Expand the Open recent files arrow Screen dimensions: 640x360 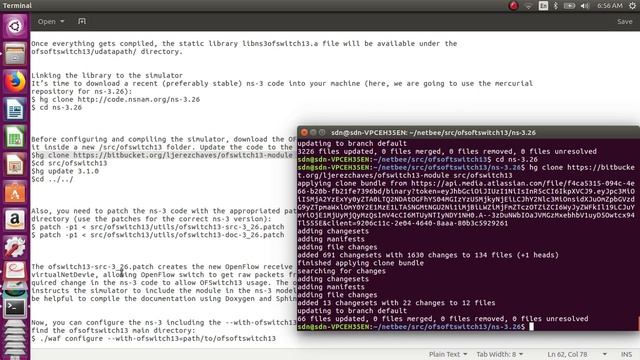click(x=62, y=21)
